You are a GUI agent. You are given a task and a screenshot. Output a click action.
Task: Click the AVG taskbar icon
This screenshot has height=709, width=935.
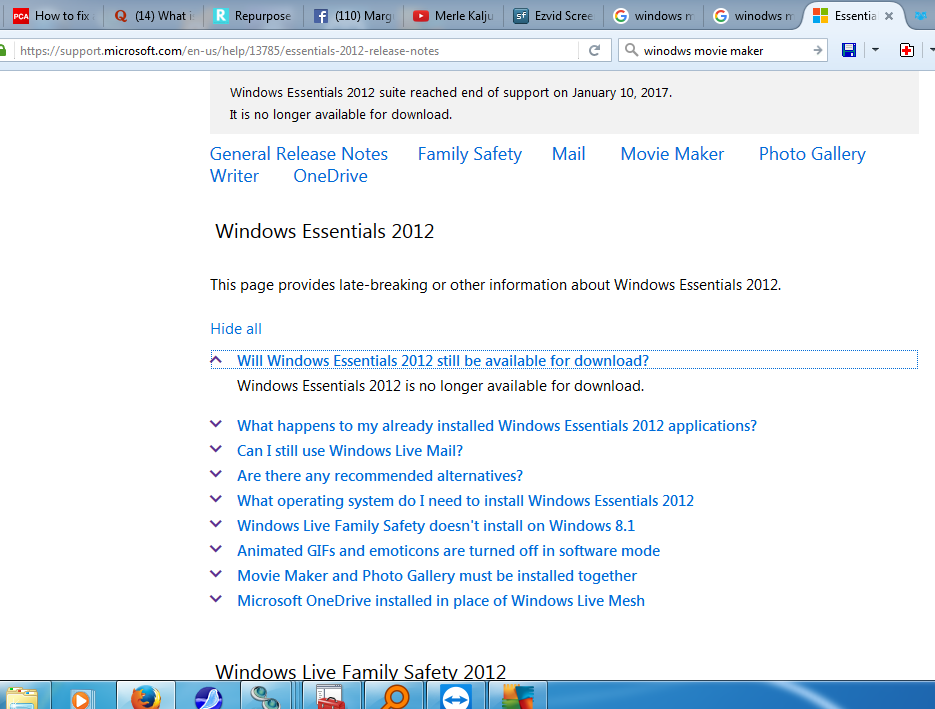tap(518, 698)
